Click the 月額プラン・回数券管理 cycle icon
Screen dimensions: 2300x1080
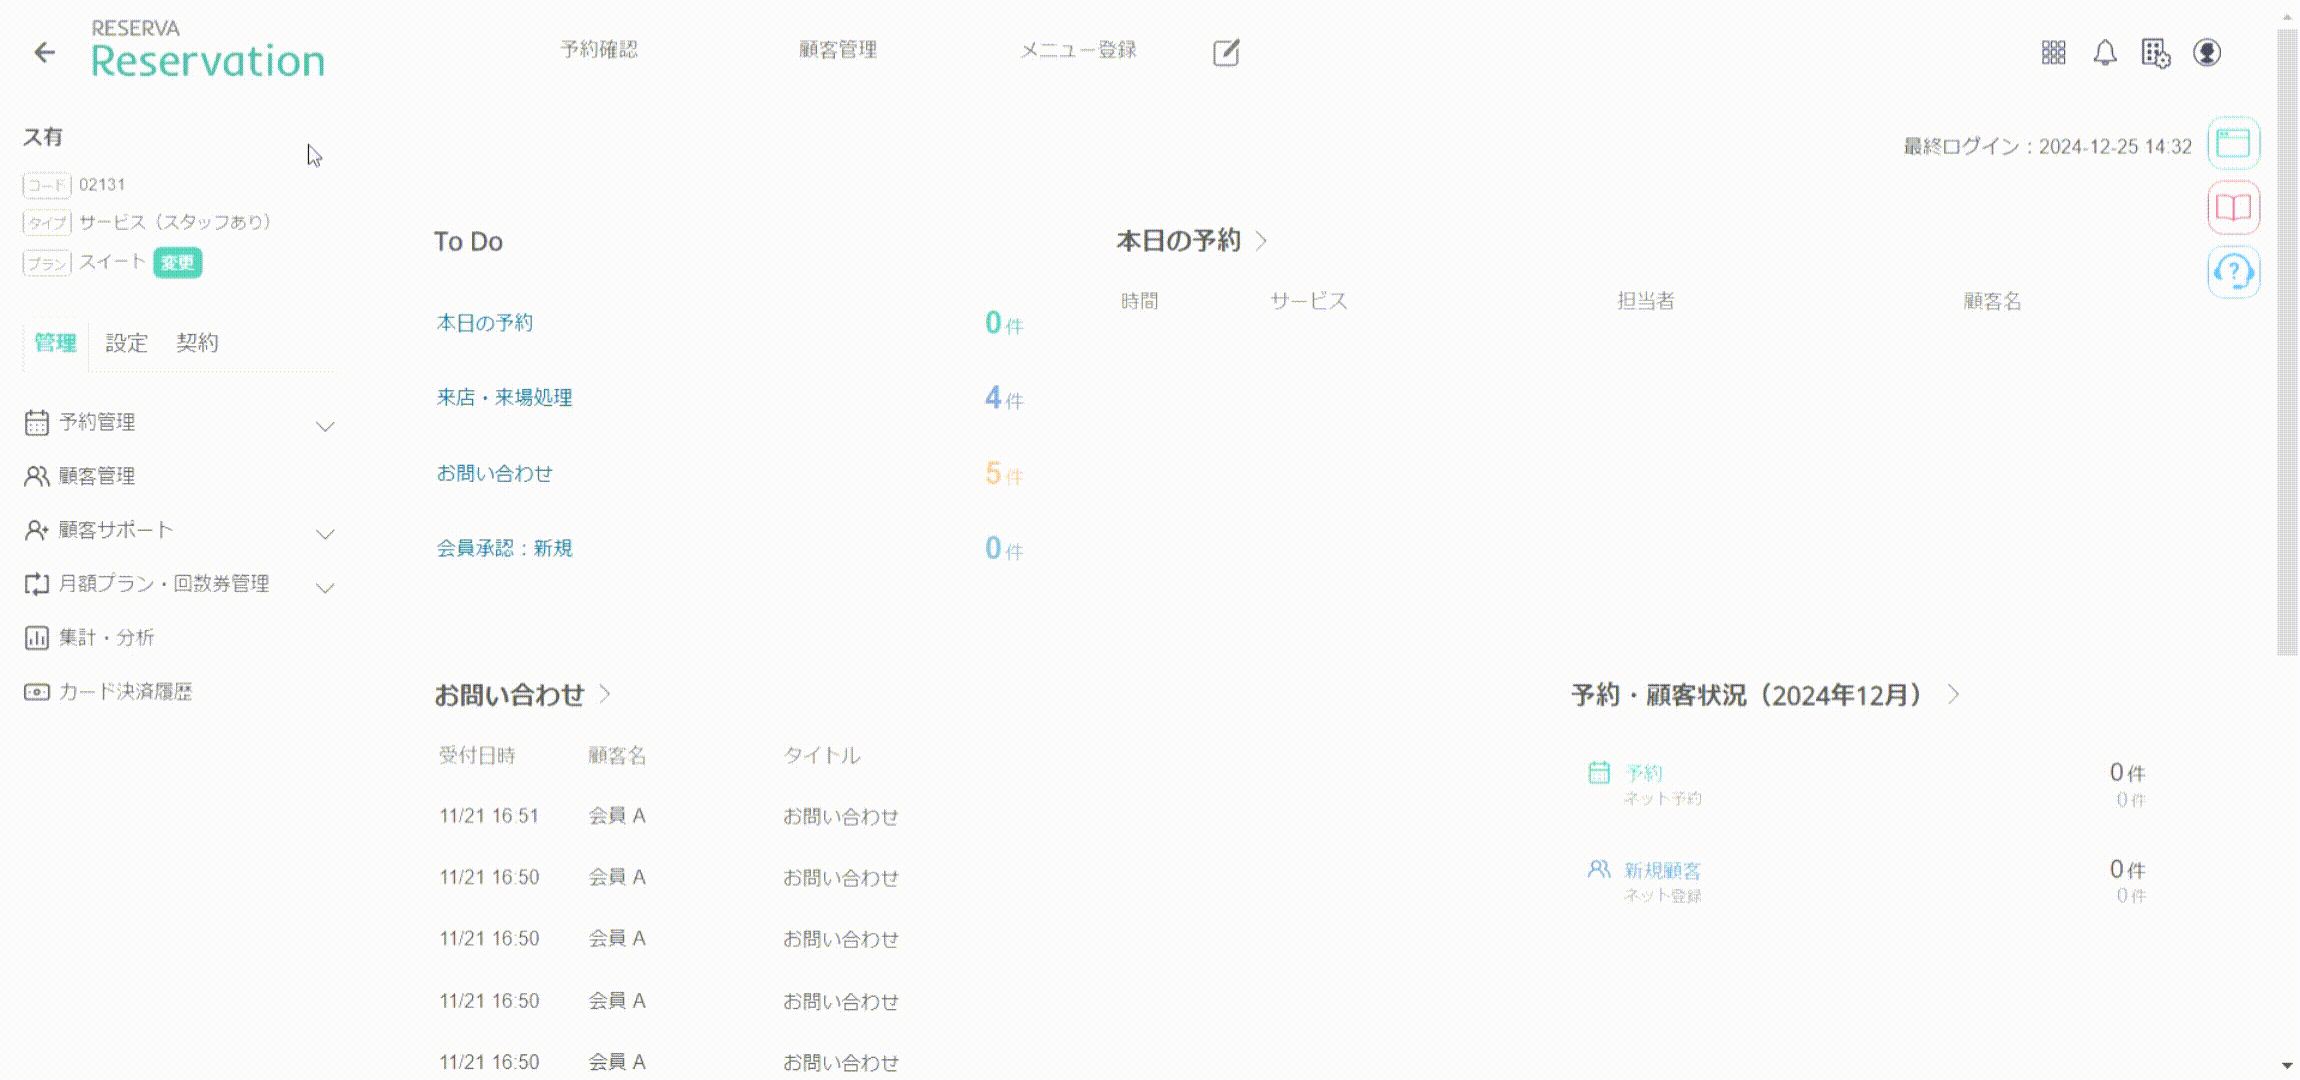37,584
